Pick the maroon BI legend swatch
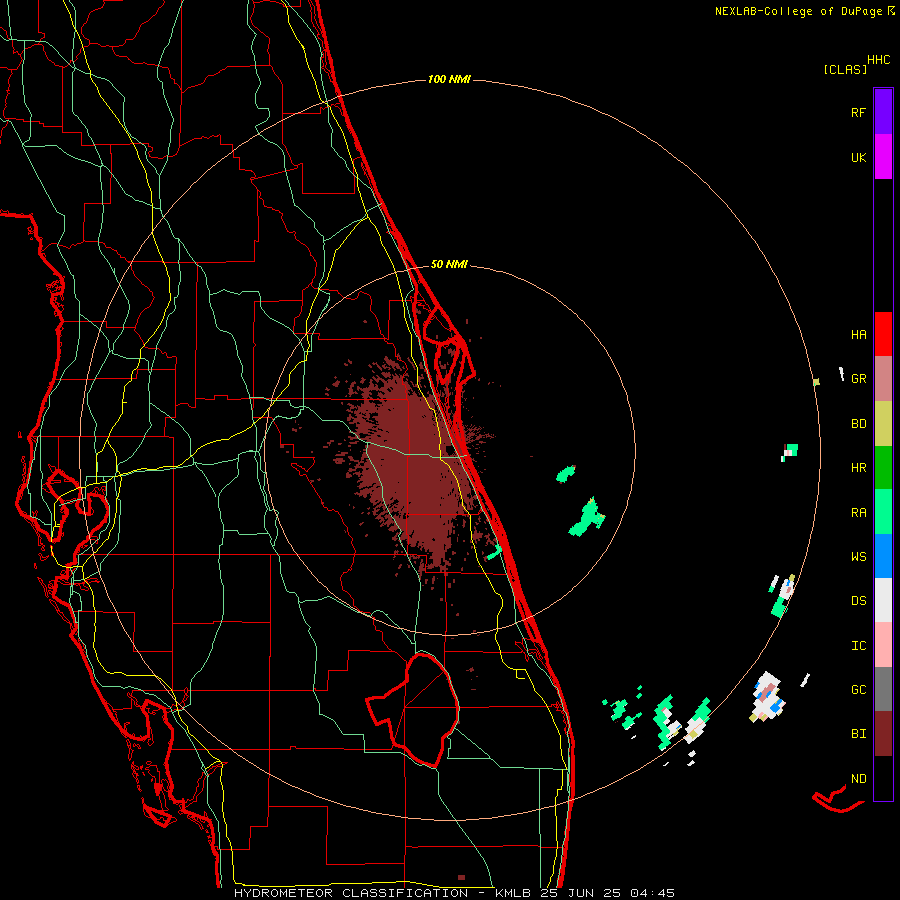Image resolution: width=900 pixels, height=900 pixels. coord(883,734)
